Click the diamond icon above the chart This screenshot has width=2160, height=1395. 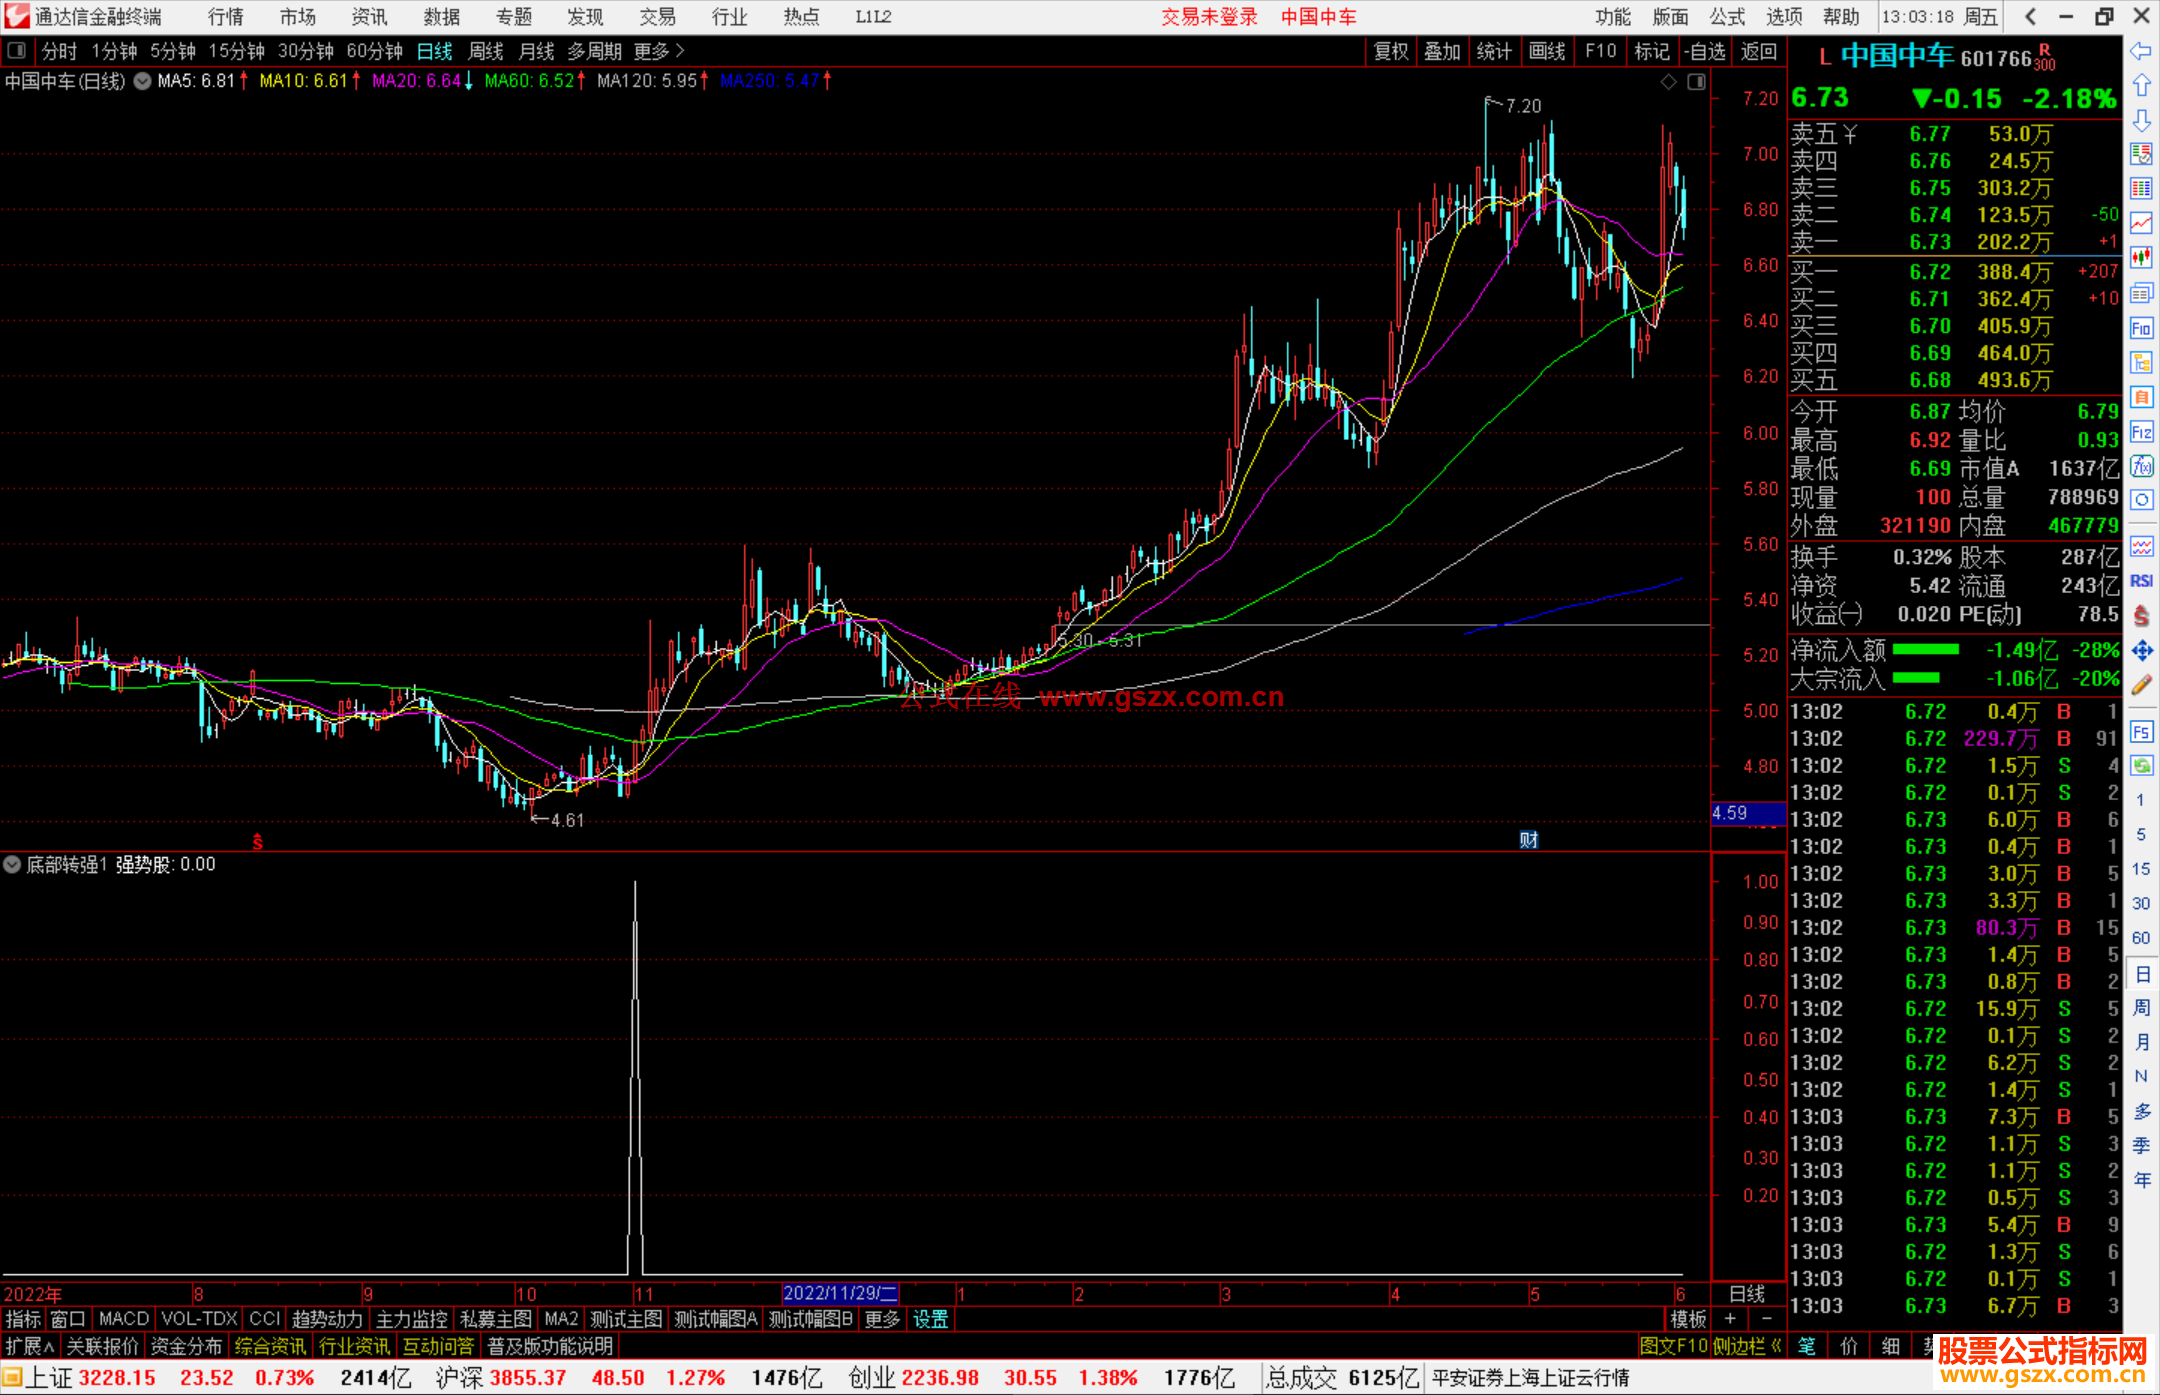[x=1668, y=82]
